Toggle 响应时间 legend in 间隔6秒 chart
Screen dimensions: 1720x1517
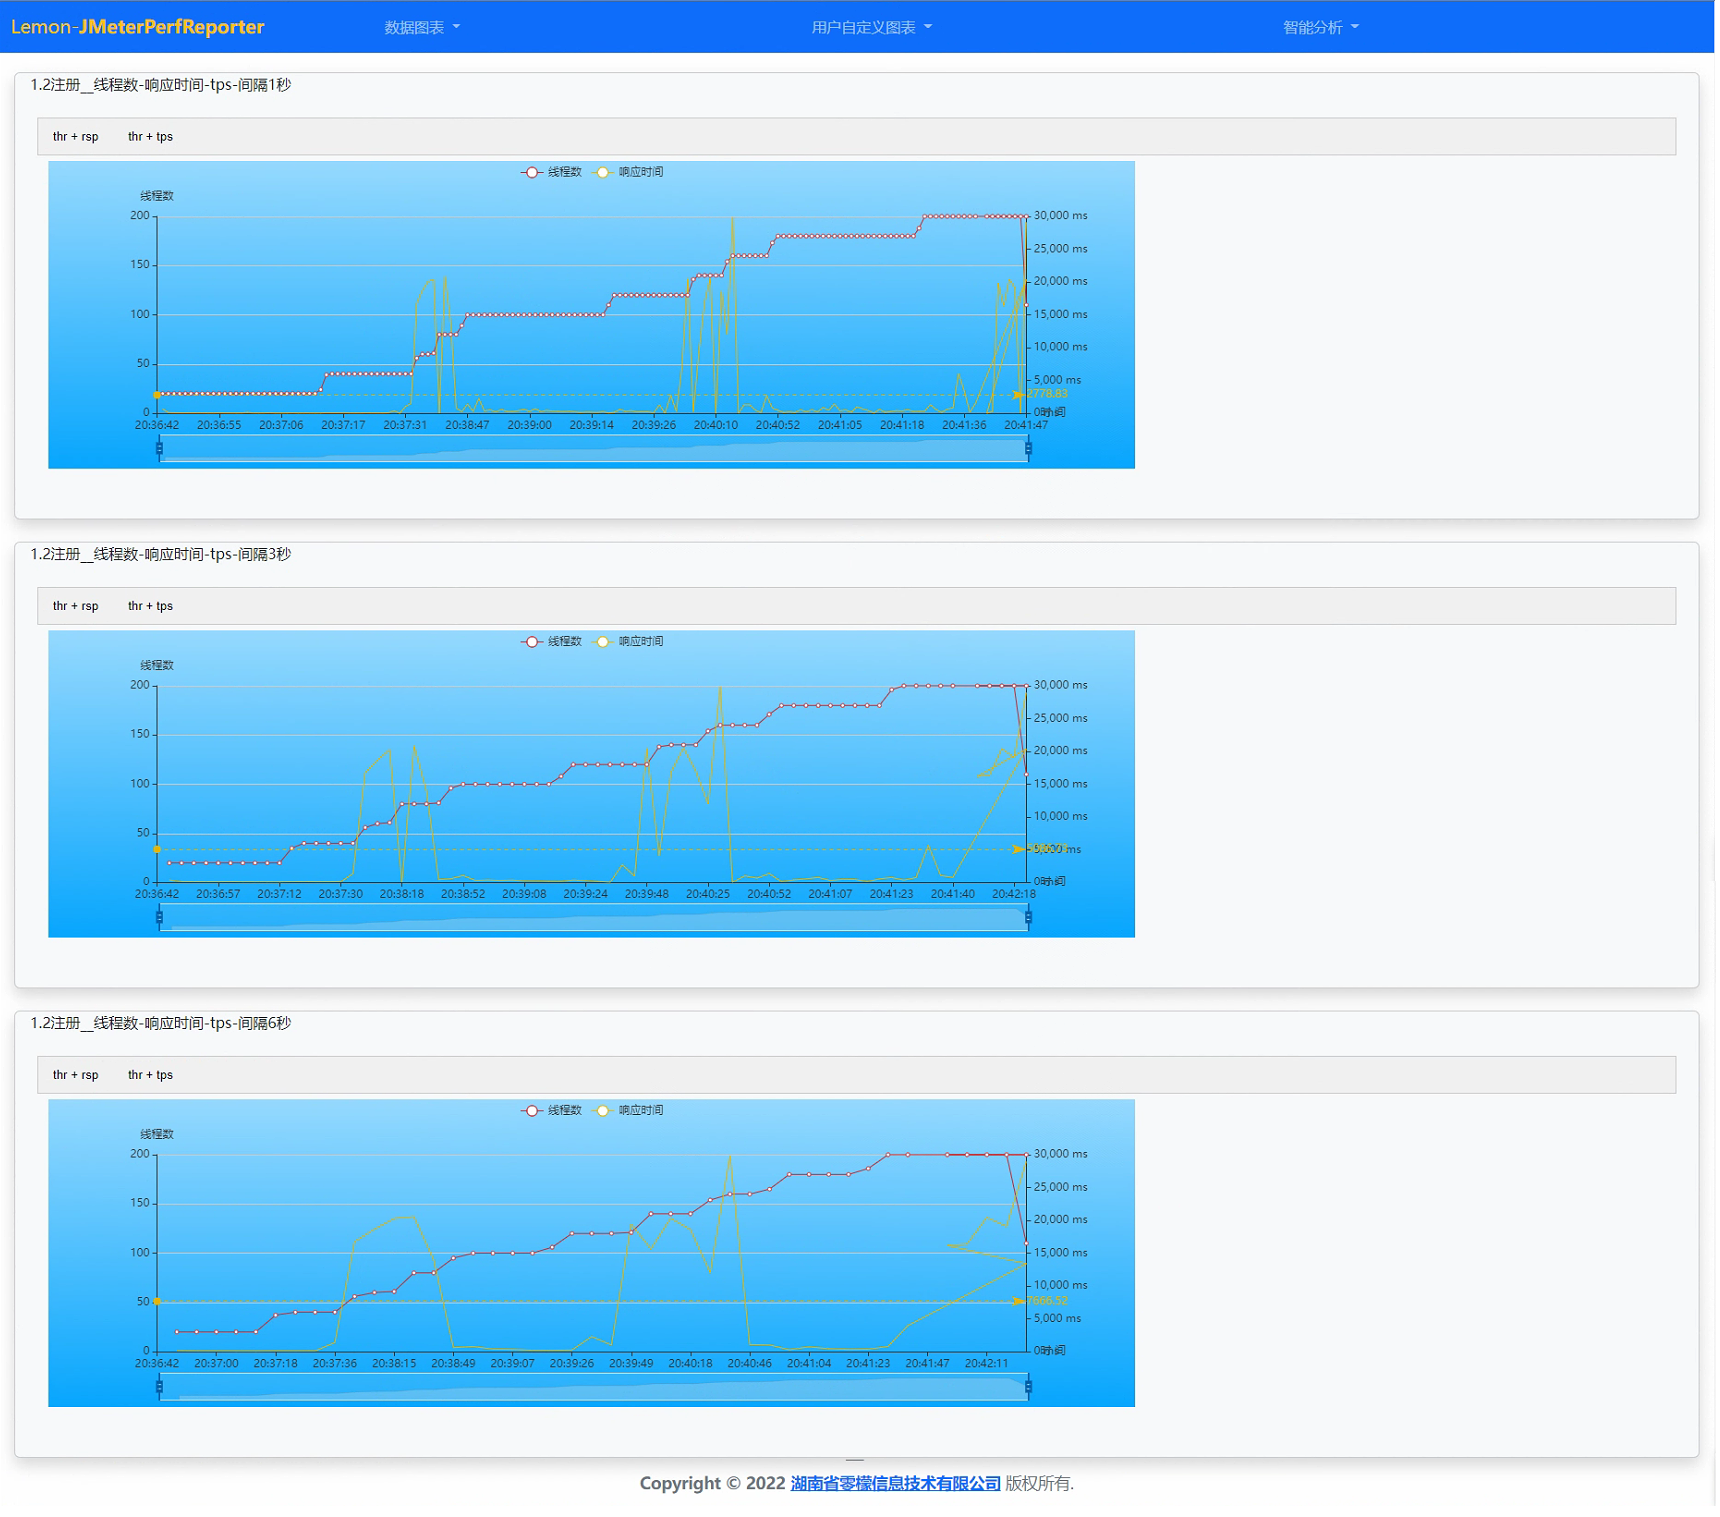(x=629, y=1110)
